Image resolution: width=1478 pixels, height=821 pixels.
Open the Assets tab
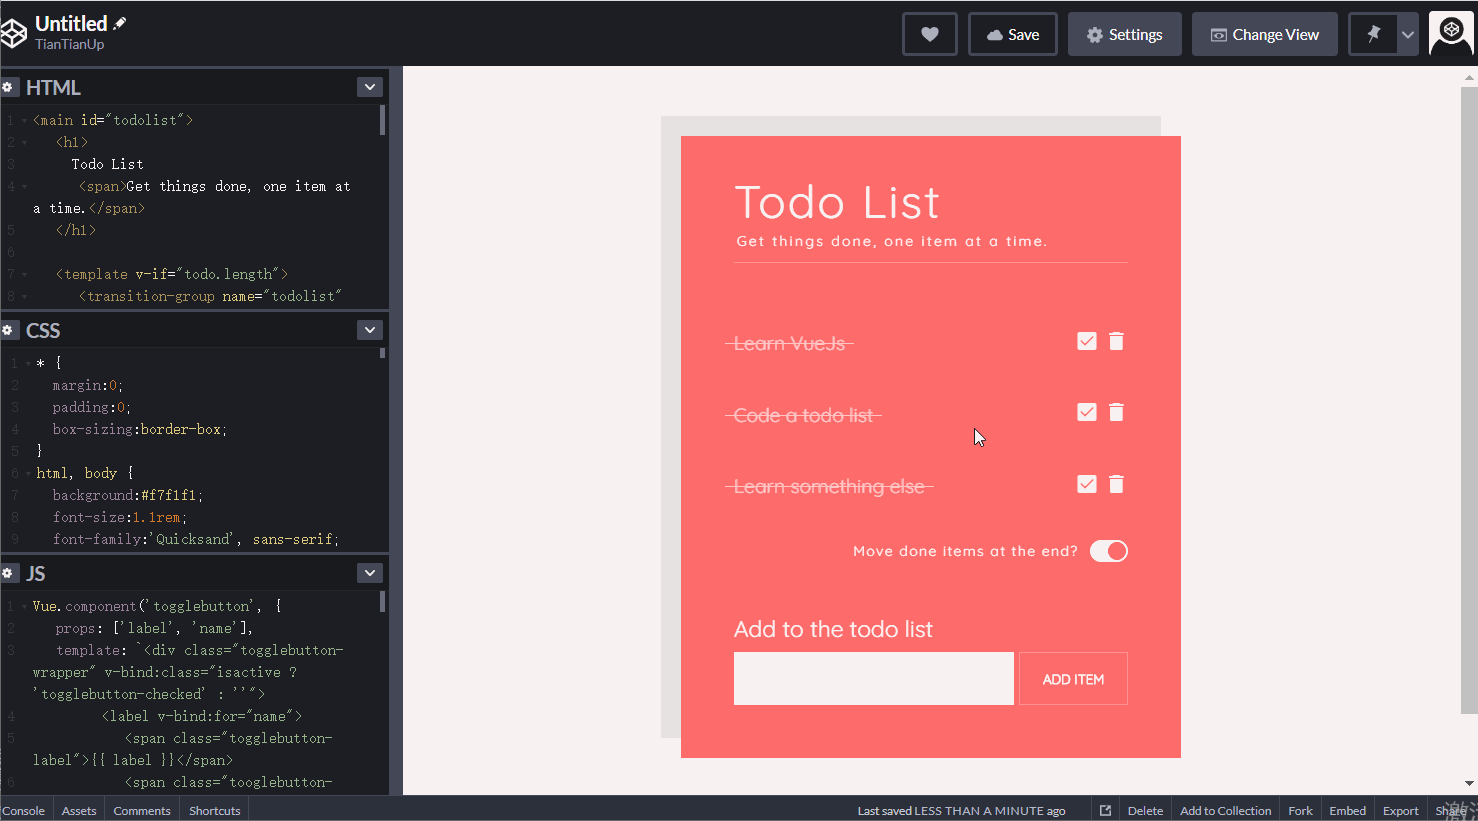pyautogui.click(x=79, y=810)
